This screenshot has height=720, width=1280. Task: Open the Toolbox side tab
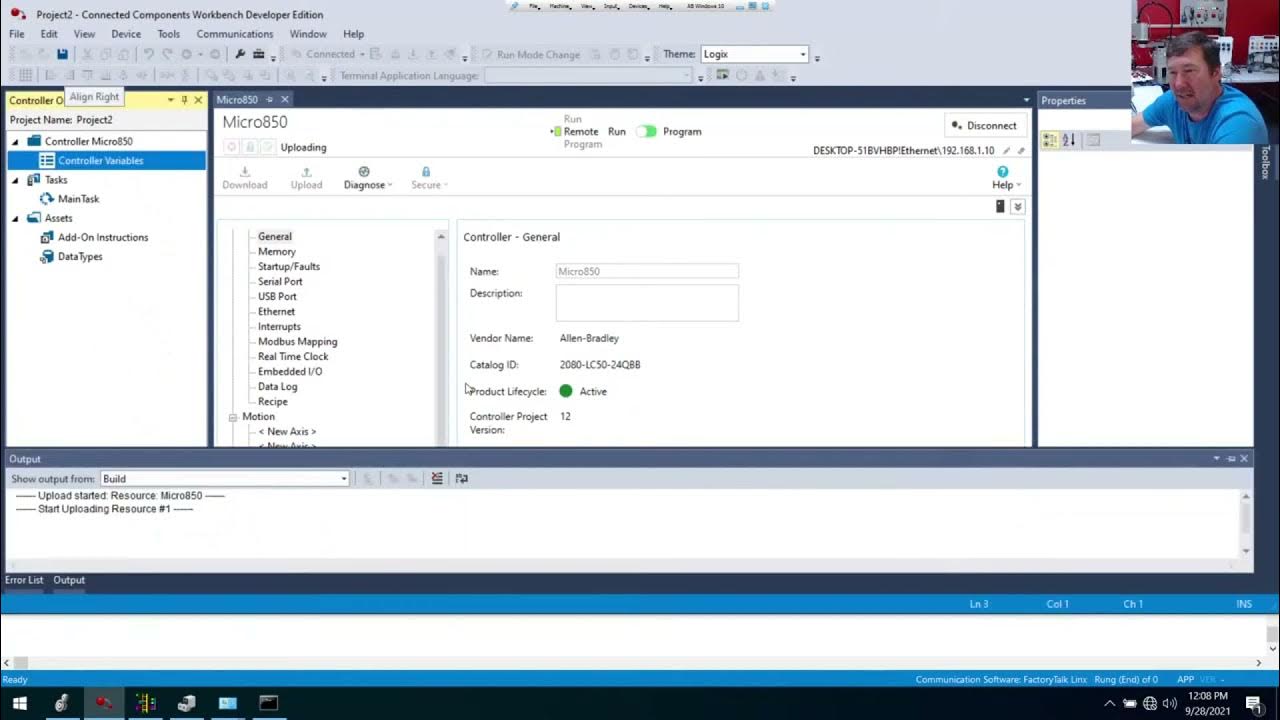[1265, 162]
